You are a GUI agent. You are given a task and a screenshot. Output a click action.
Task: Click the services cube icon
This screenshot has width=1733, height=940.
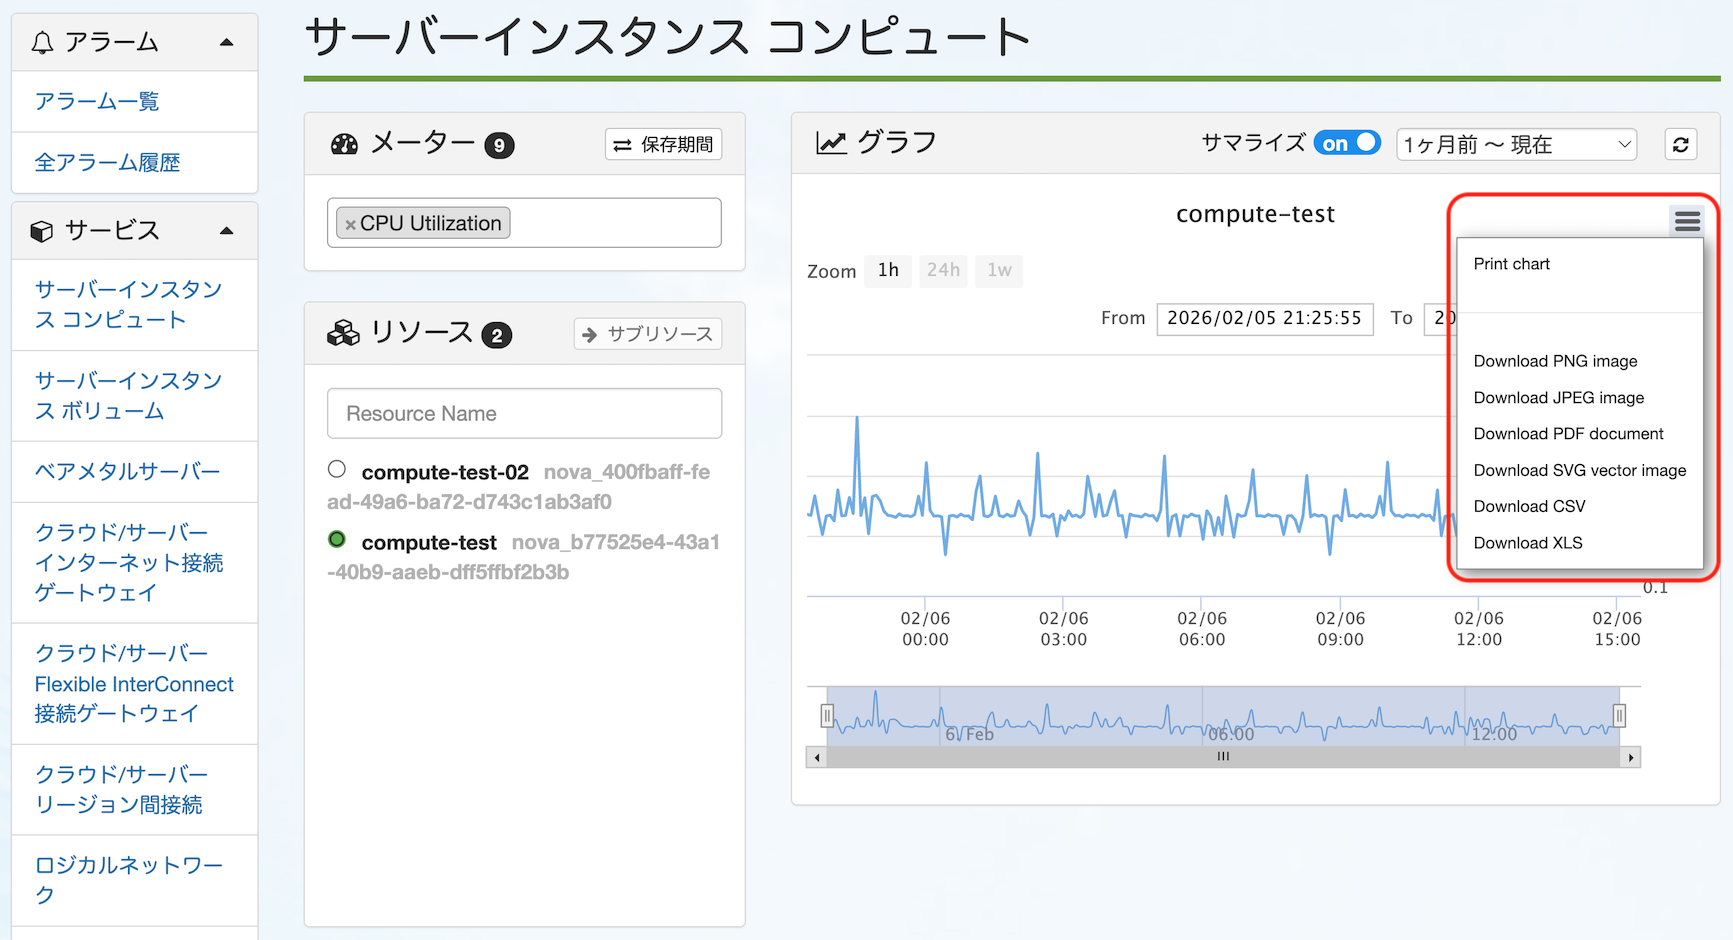(42, 231)
